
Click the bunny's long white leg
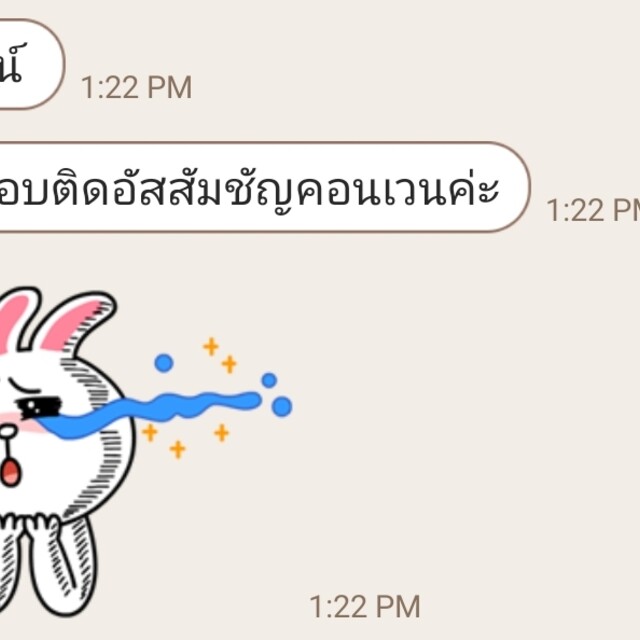click(x=65, y=567)
